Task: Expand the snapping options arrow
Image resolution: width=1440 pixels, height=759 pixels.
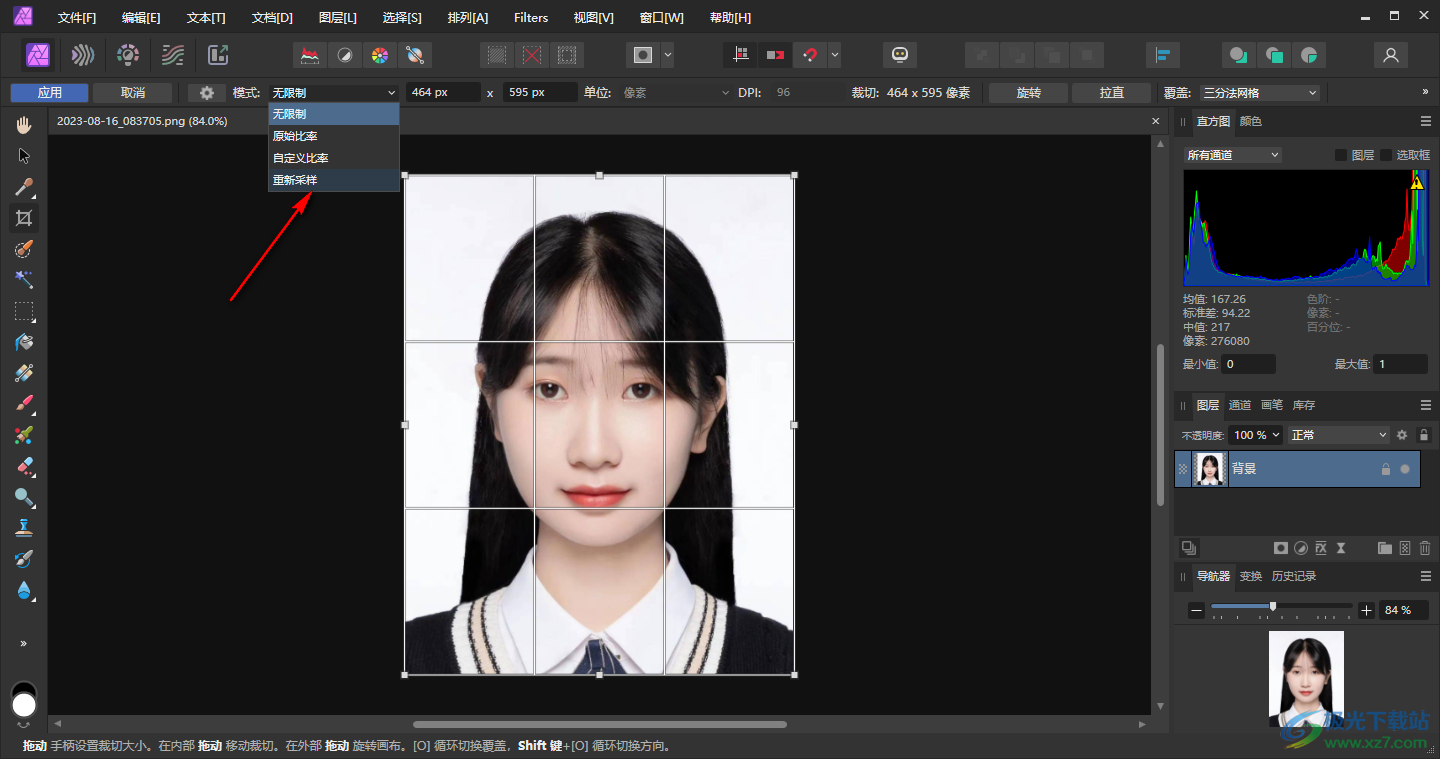Action: click(834, 55)
